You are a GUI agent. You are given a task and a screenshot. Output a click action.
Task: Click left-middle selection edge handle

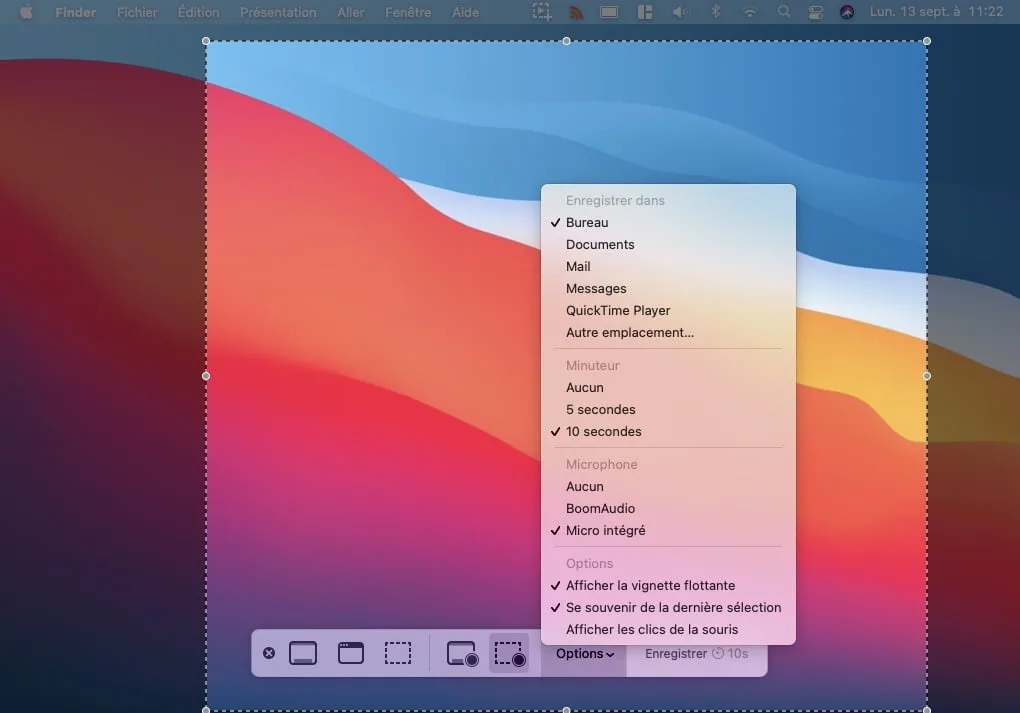206,376
